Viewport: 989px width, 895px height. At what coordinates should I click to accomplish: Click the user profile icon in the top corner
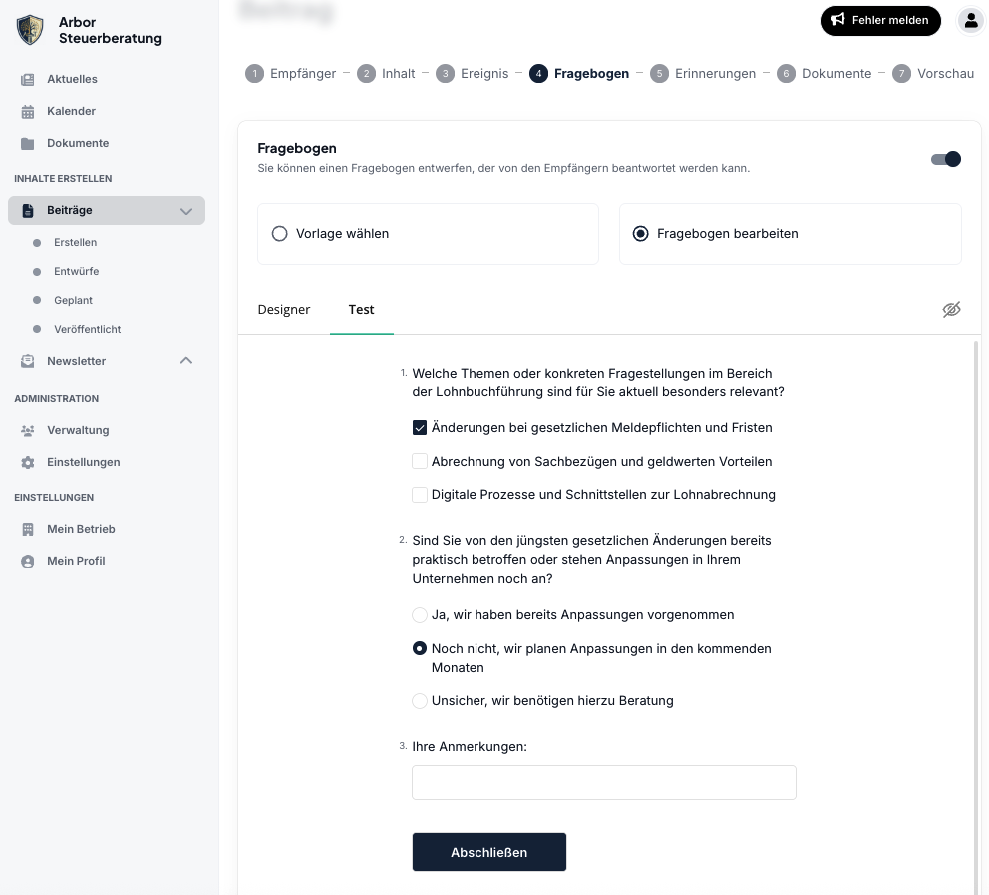coord(971,20)
